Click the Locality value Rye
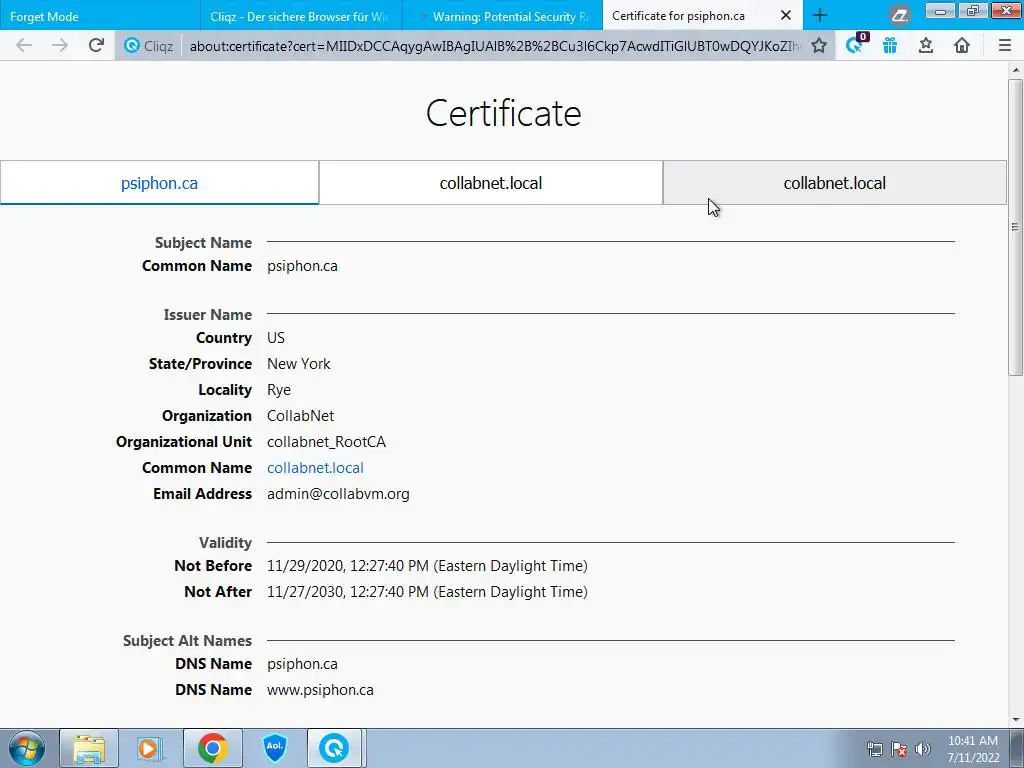1024x768 pixels. point(279,390)
